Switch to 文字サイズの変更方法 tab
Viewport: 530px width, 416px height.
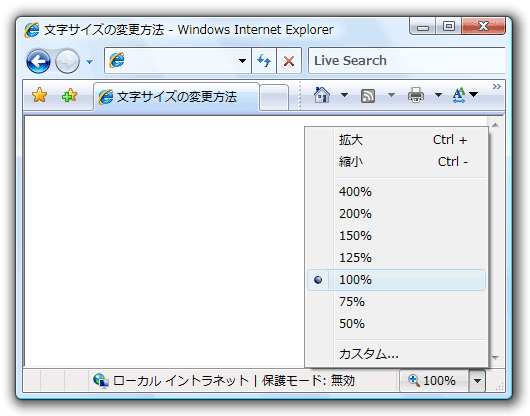tap(176, 97)
